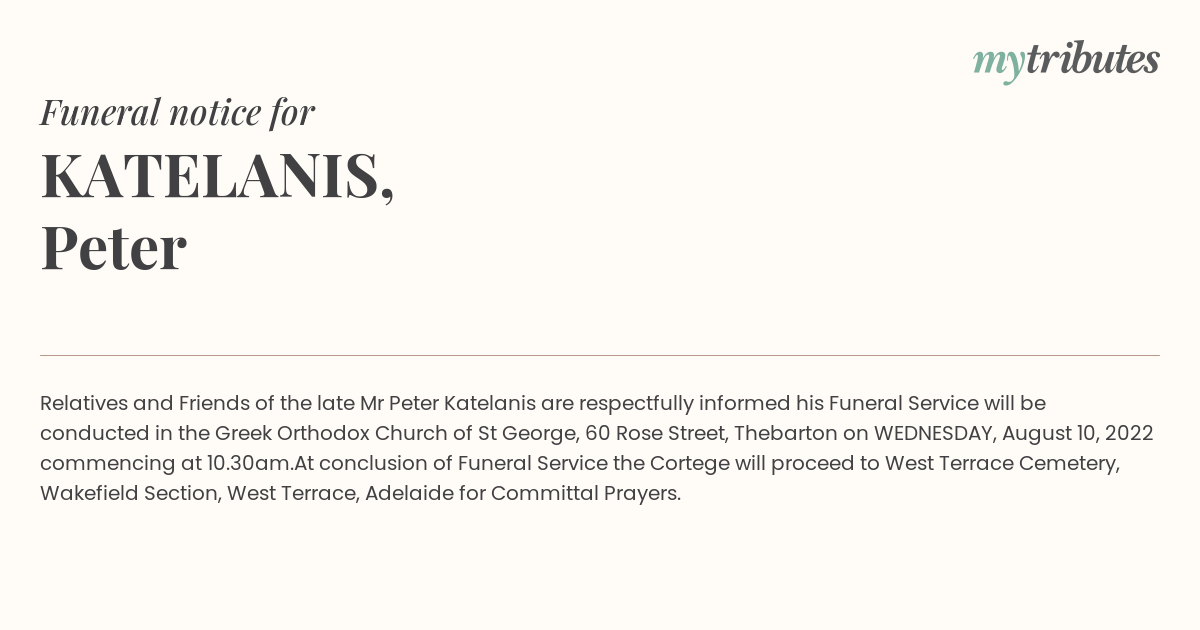Click the horizontal divider line
Screen dimensions: 1200x630
(x=600, y=355)
